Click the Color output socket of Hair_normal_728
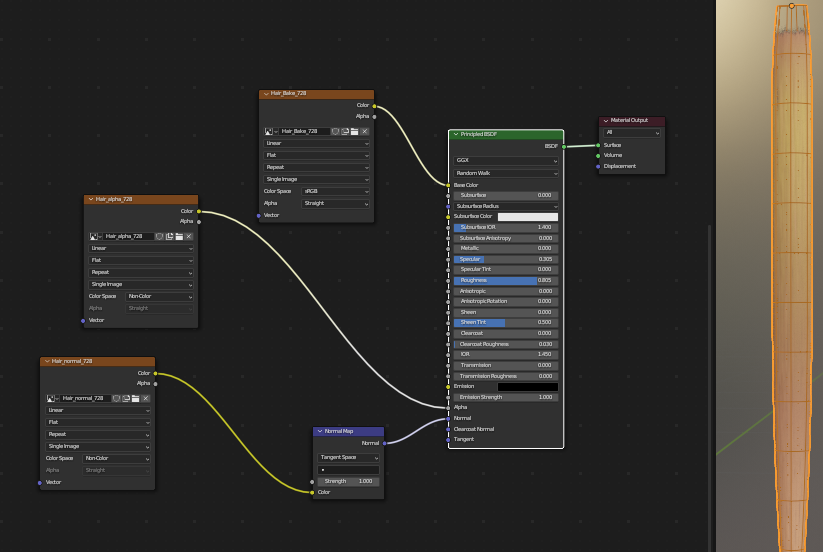Viewport: 823px width, 552px height. 155,373
